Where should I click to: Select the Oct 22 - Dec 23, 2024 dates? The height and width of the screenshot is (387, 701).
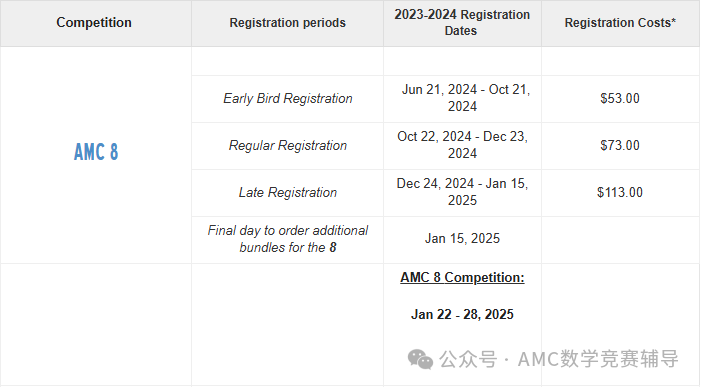462,145
